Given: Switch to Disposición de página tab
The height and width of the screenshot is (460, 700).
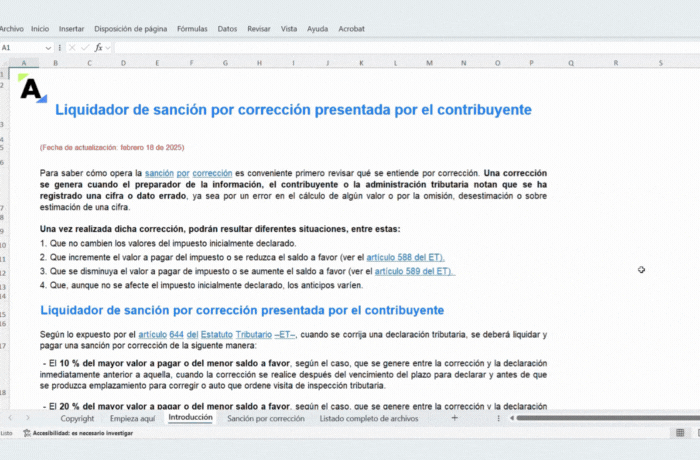Looking at the screenshot, I should coord(130,29).
